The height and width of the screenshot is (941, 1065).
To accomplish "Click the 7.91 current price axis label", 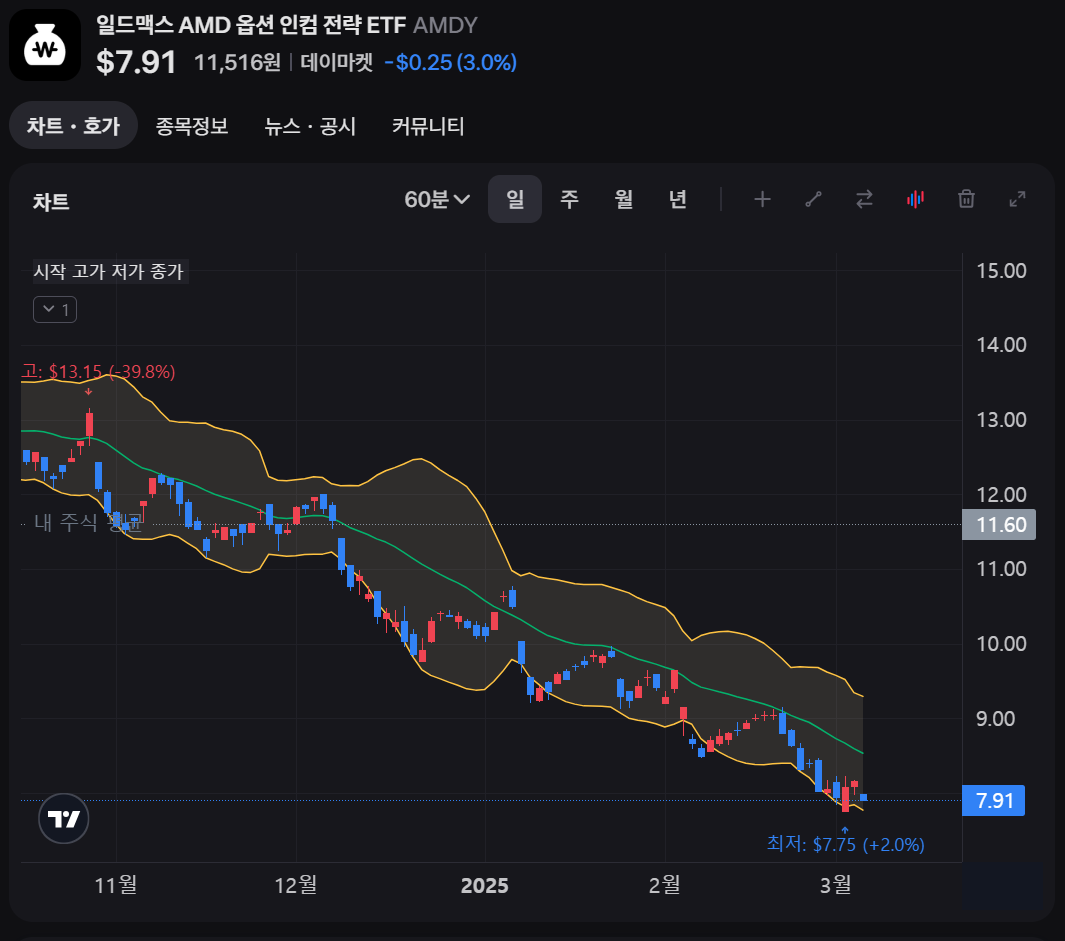I will tap(994, 800).
